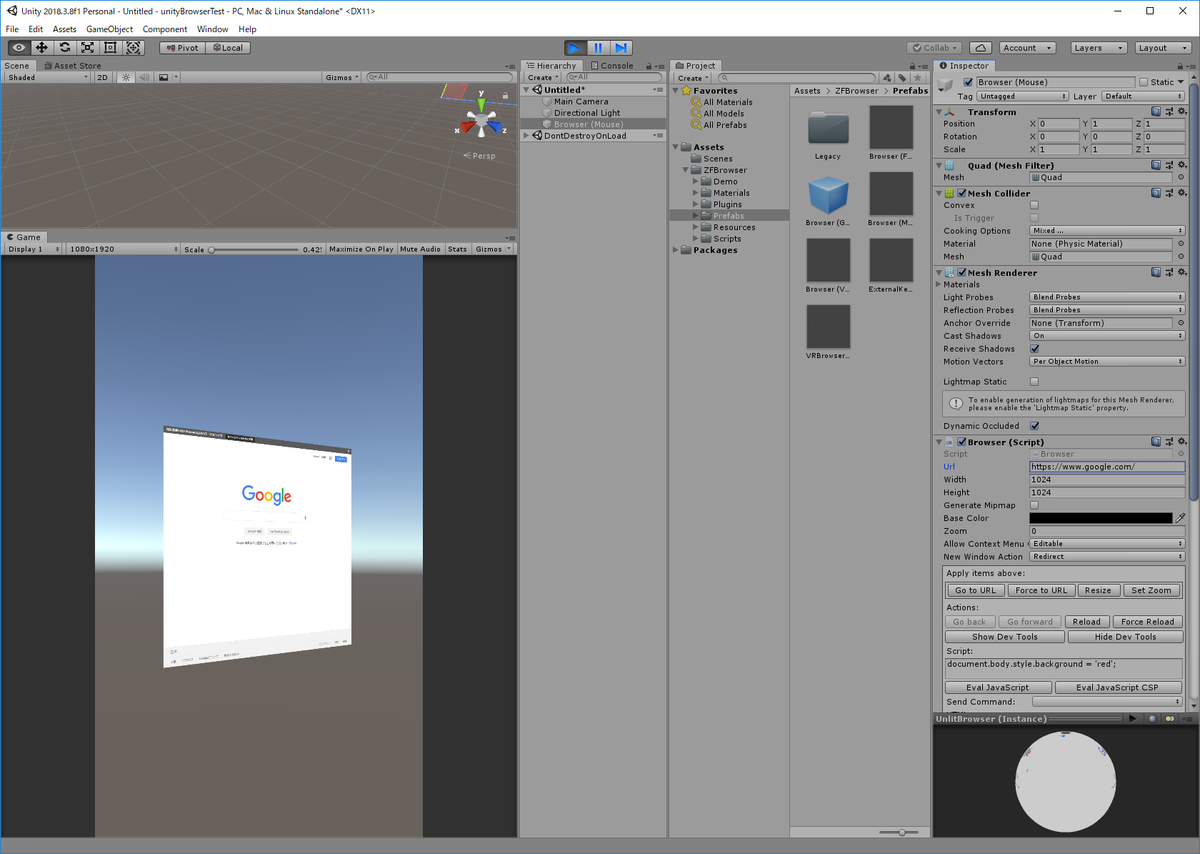Toggle the Static checkbox

click(1144, 82)
